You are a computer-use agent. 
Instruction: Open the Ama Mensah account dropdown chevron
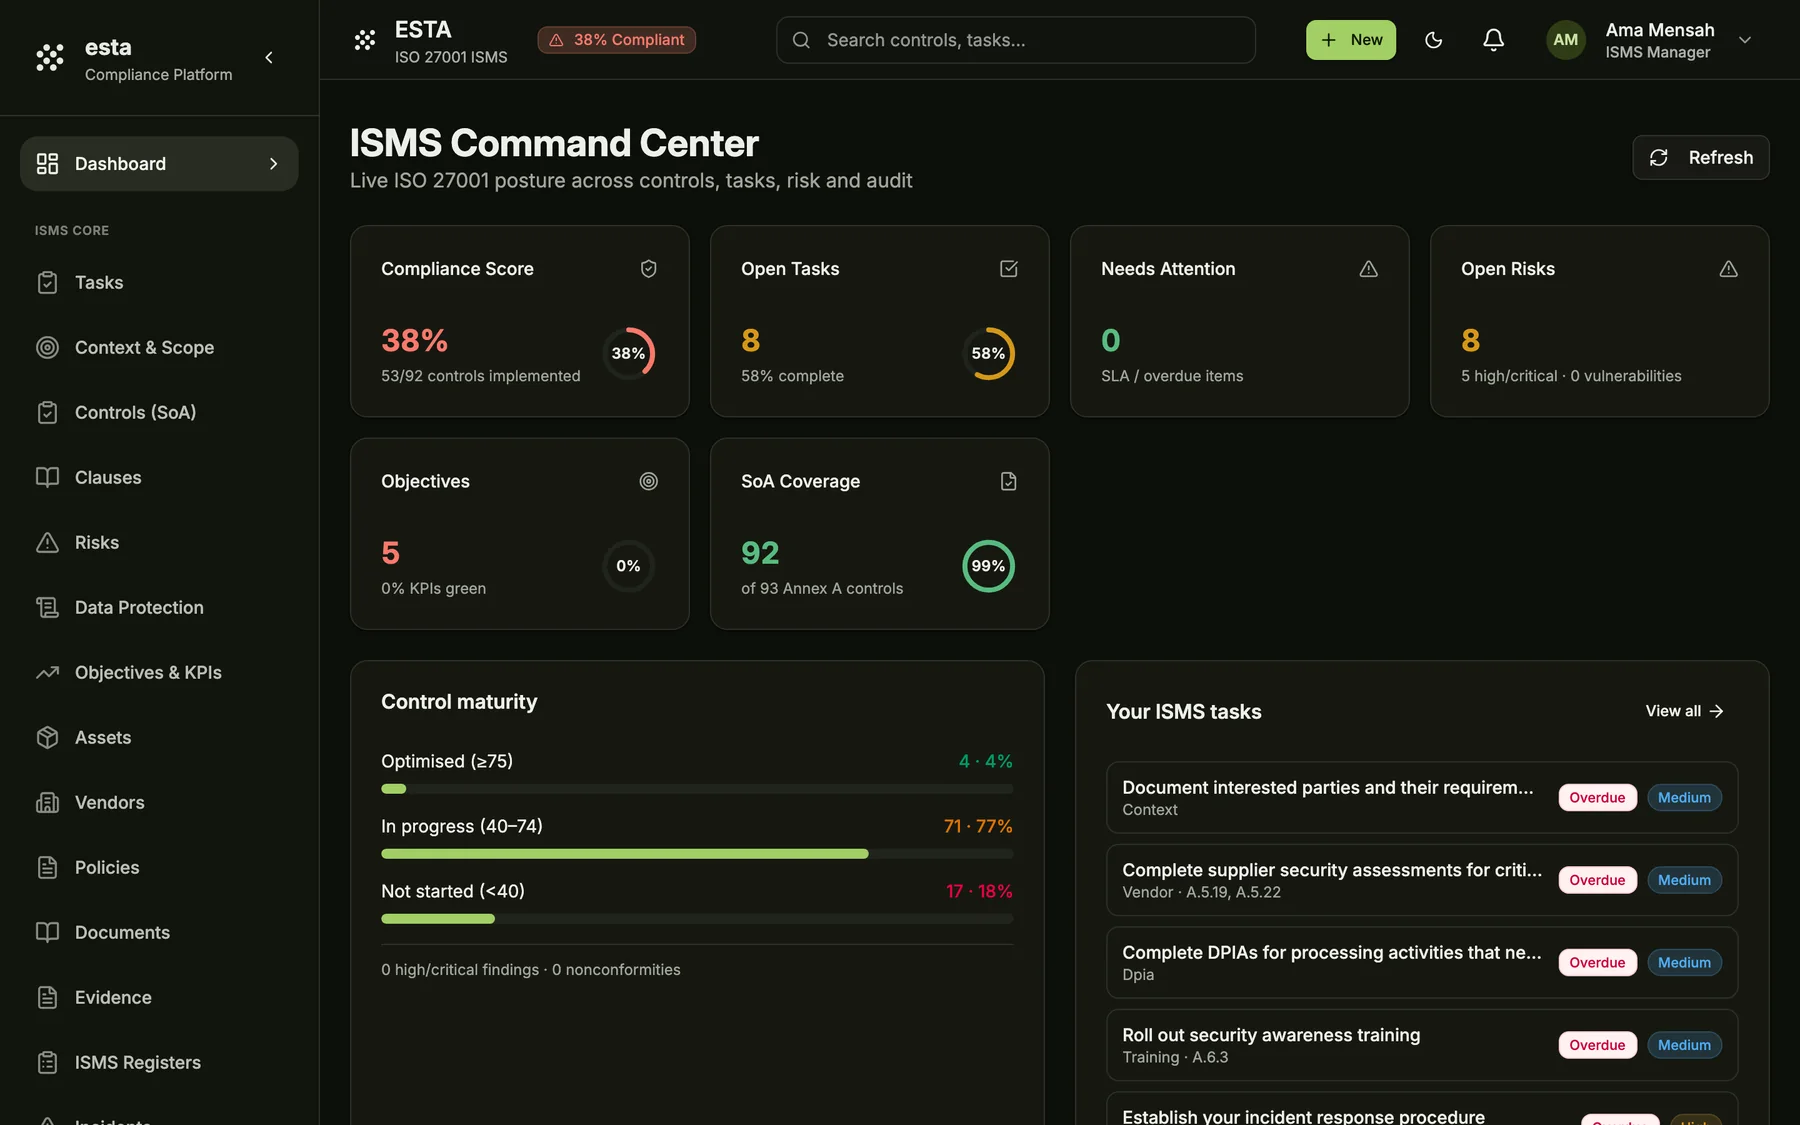pyautogui.click(x=1745, y=40)
